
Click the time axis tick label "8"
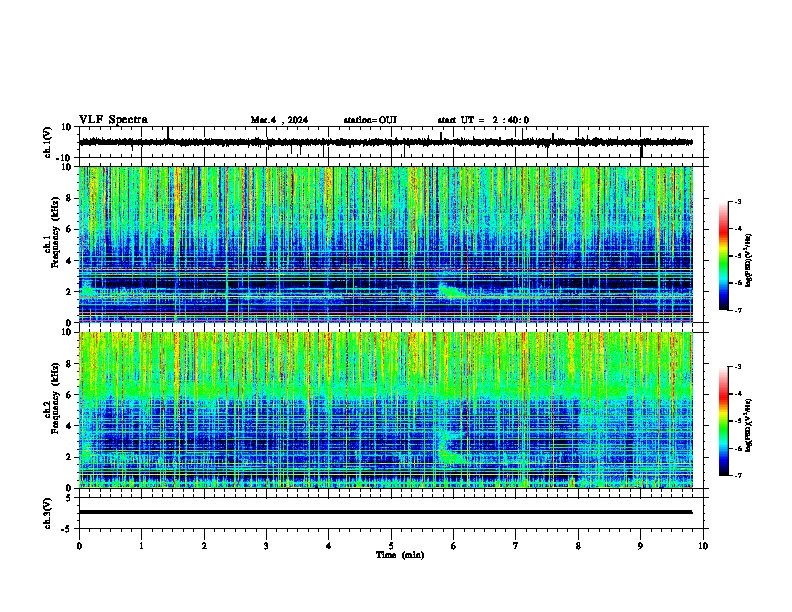tap(578, 546)
